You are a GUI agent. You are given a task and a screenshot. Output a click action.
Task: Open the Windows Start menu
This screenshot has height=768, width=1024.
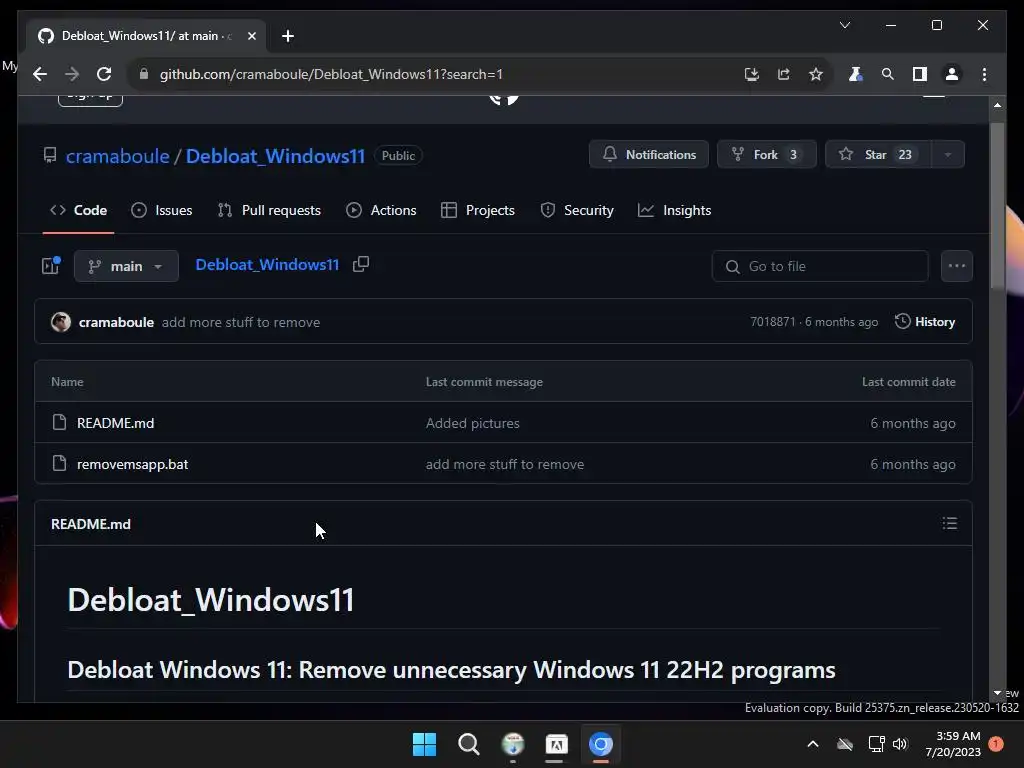click(x=424, y=744)
